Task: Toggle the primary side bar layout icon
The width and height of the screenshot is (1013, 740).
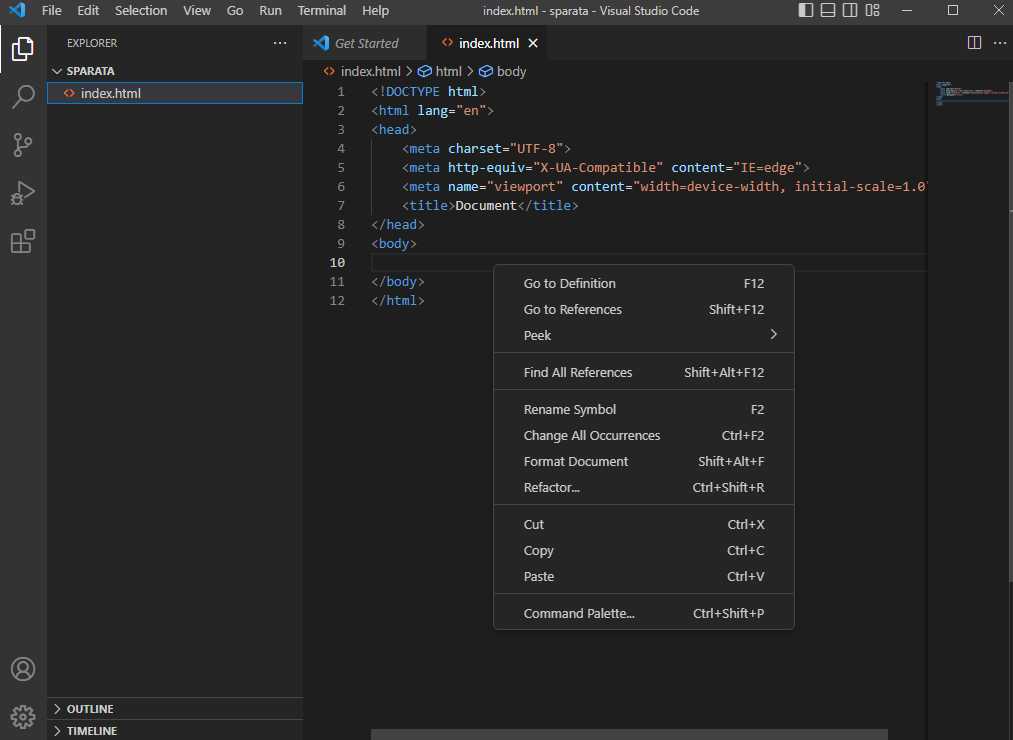Action: click(x=806, y=10)
